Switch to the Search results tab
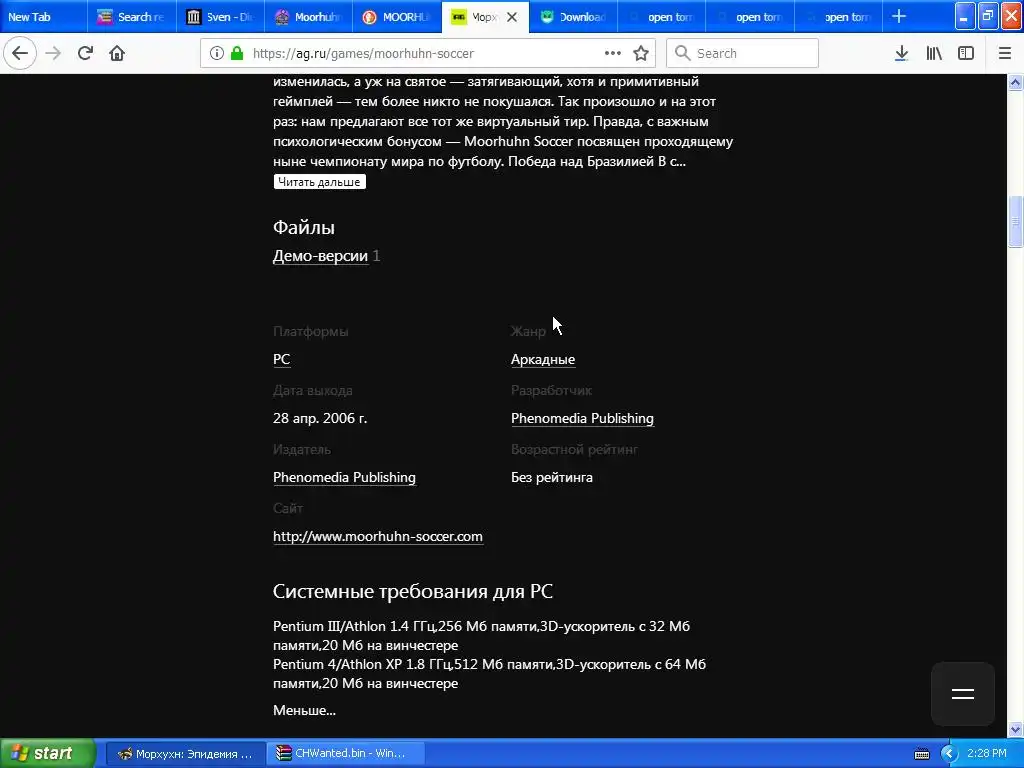Image resolution: width=1024 pixels, height=768 pixels. [x=131, y=17]
